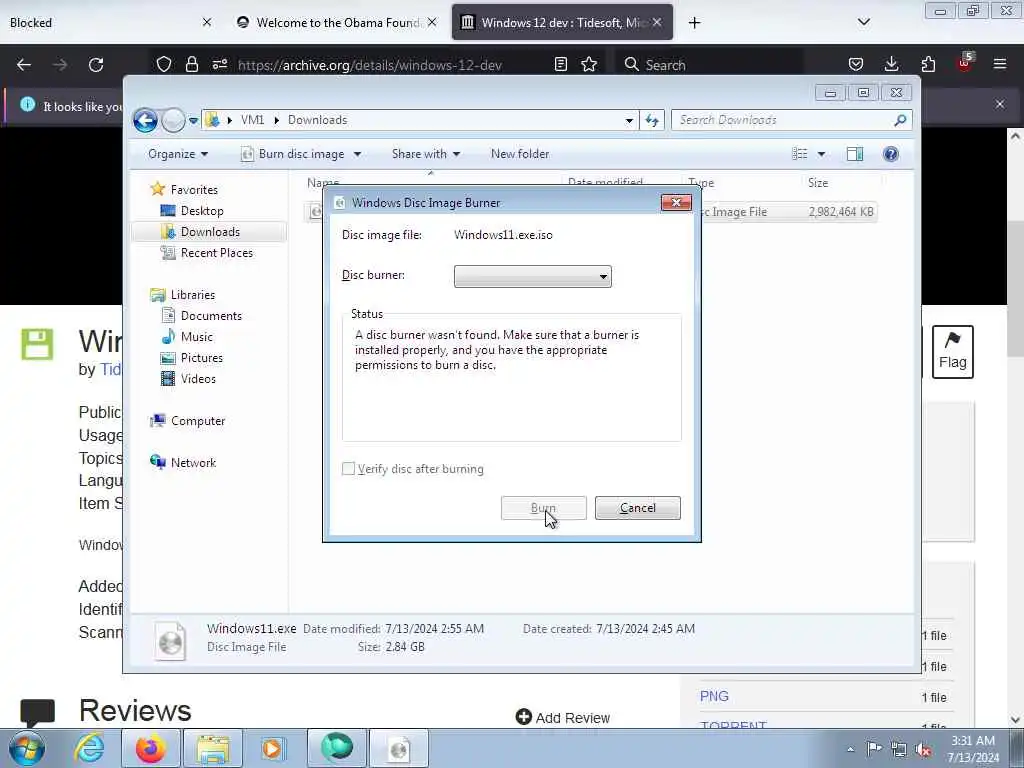This screenshot has height=768, width=1024.
Task: Click the Burn button in the dialog
Action: pos(543,508)
